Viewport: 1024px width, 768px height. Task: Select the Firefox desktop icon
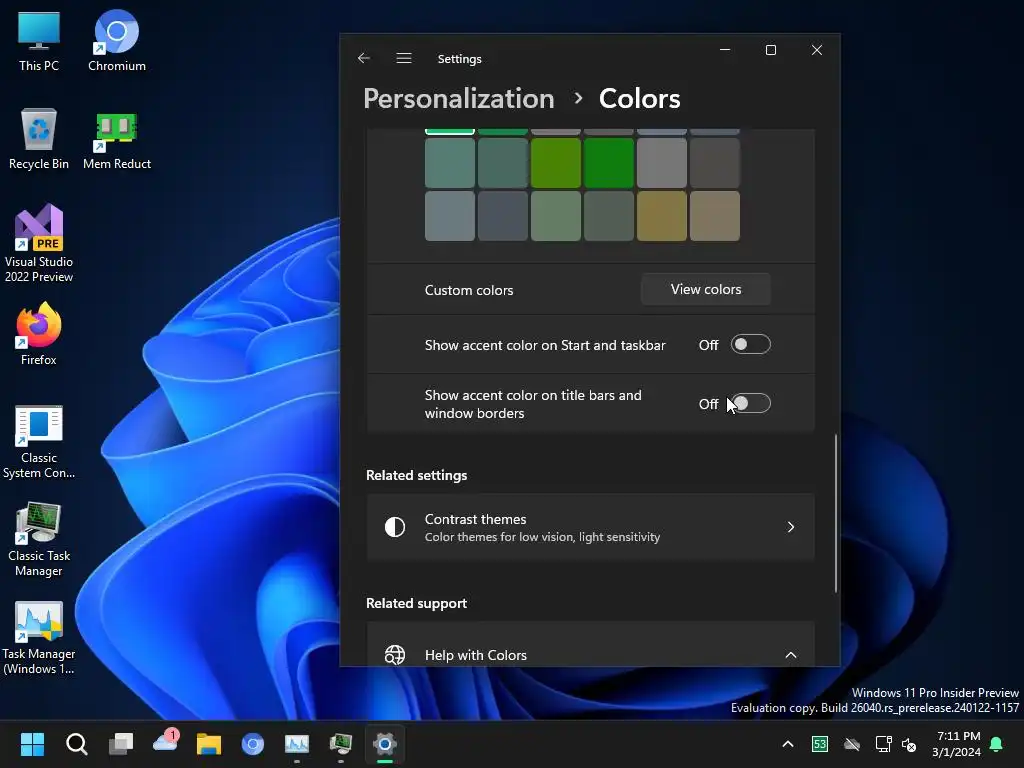click(x=39, y=334)
